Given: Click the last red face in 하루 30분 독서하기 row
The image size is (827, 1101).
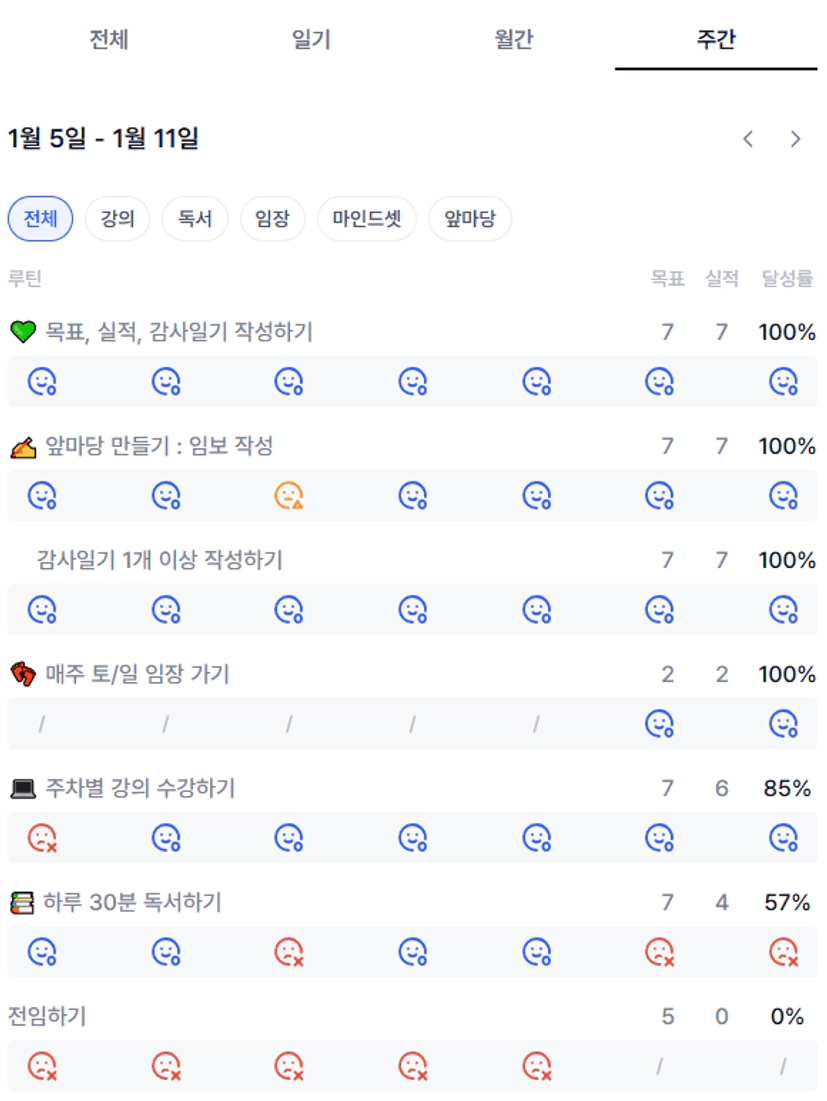Looking at the screenshot, I should click(783, 951).
